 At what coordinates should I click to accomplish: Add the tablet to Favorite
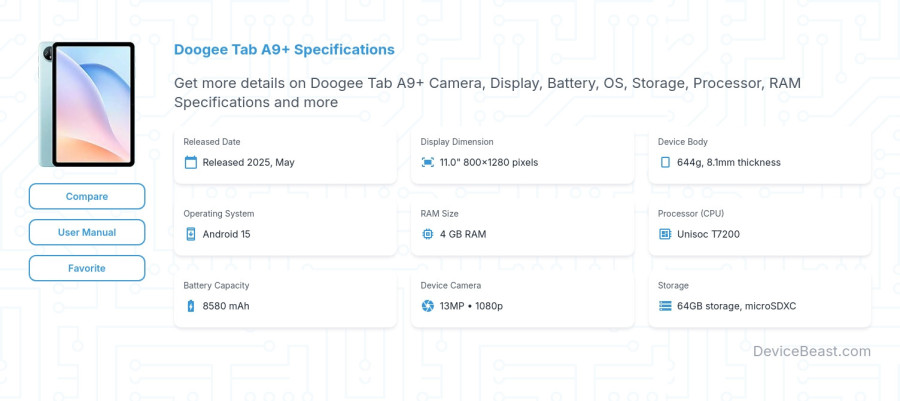[x=87, y=268]
